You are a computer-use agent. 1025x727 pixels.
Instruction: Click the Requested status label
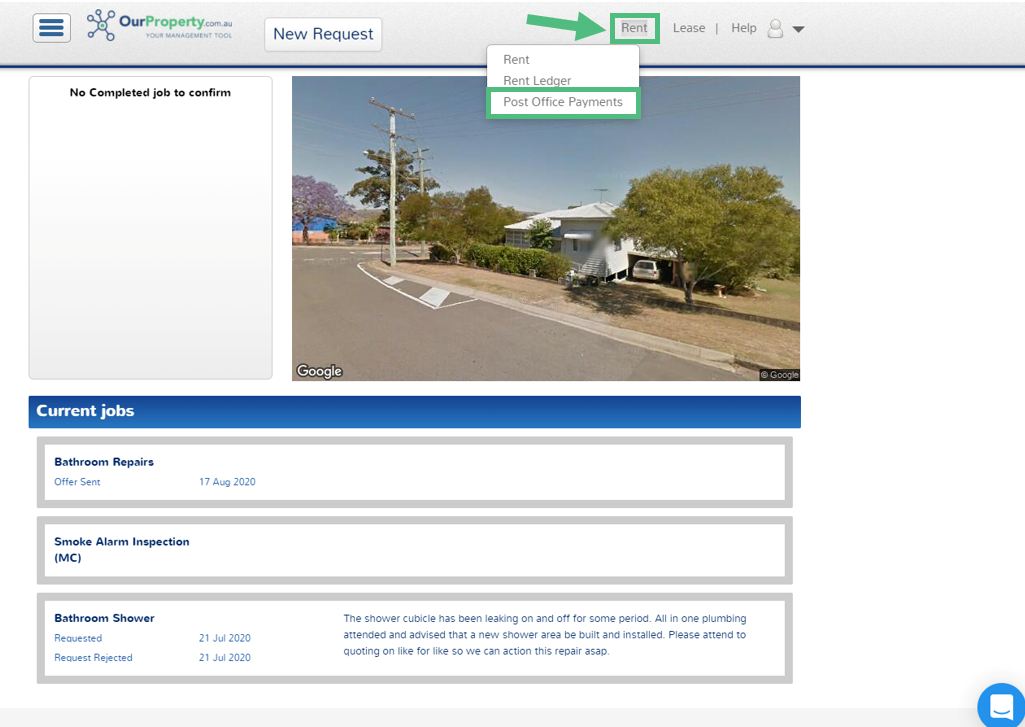(78, 638)
